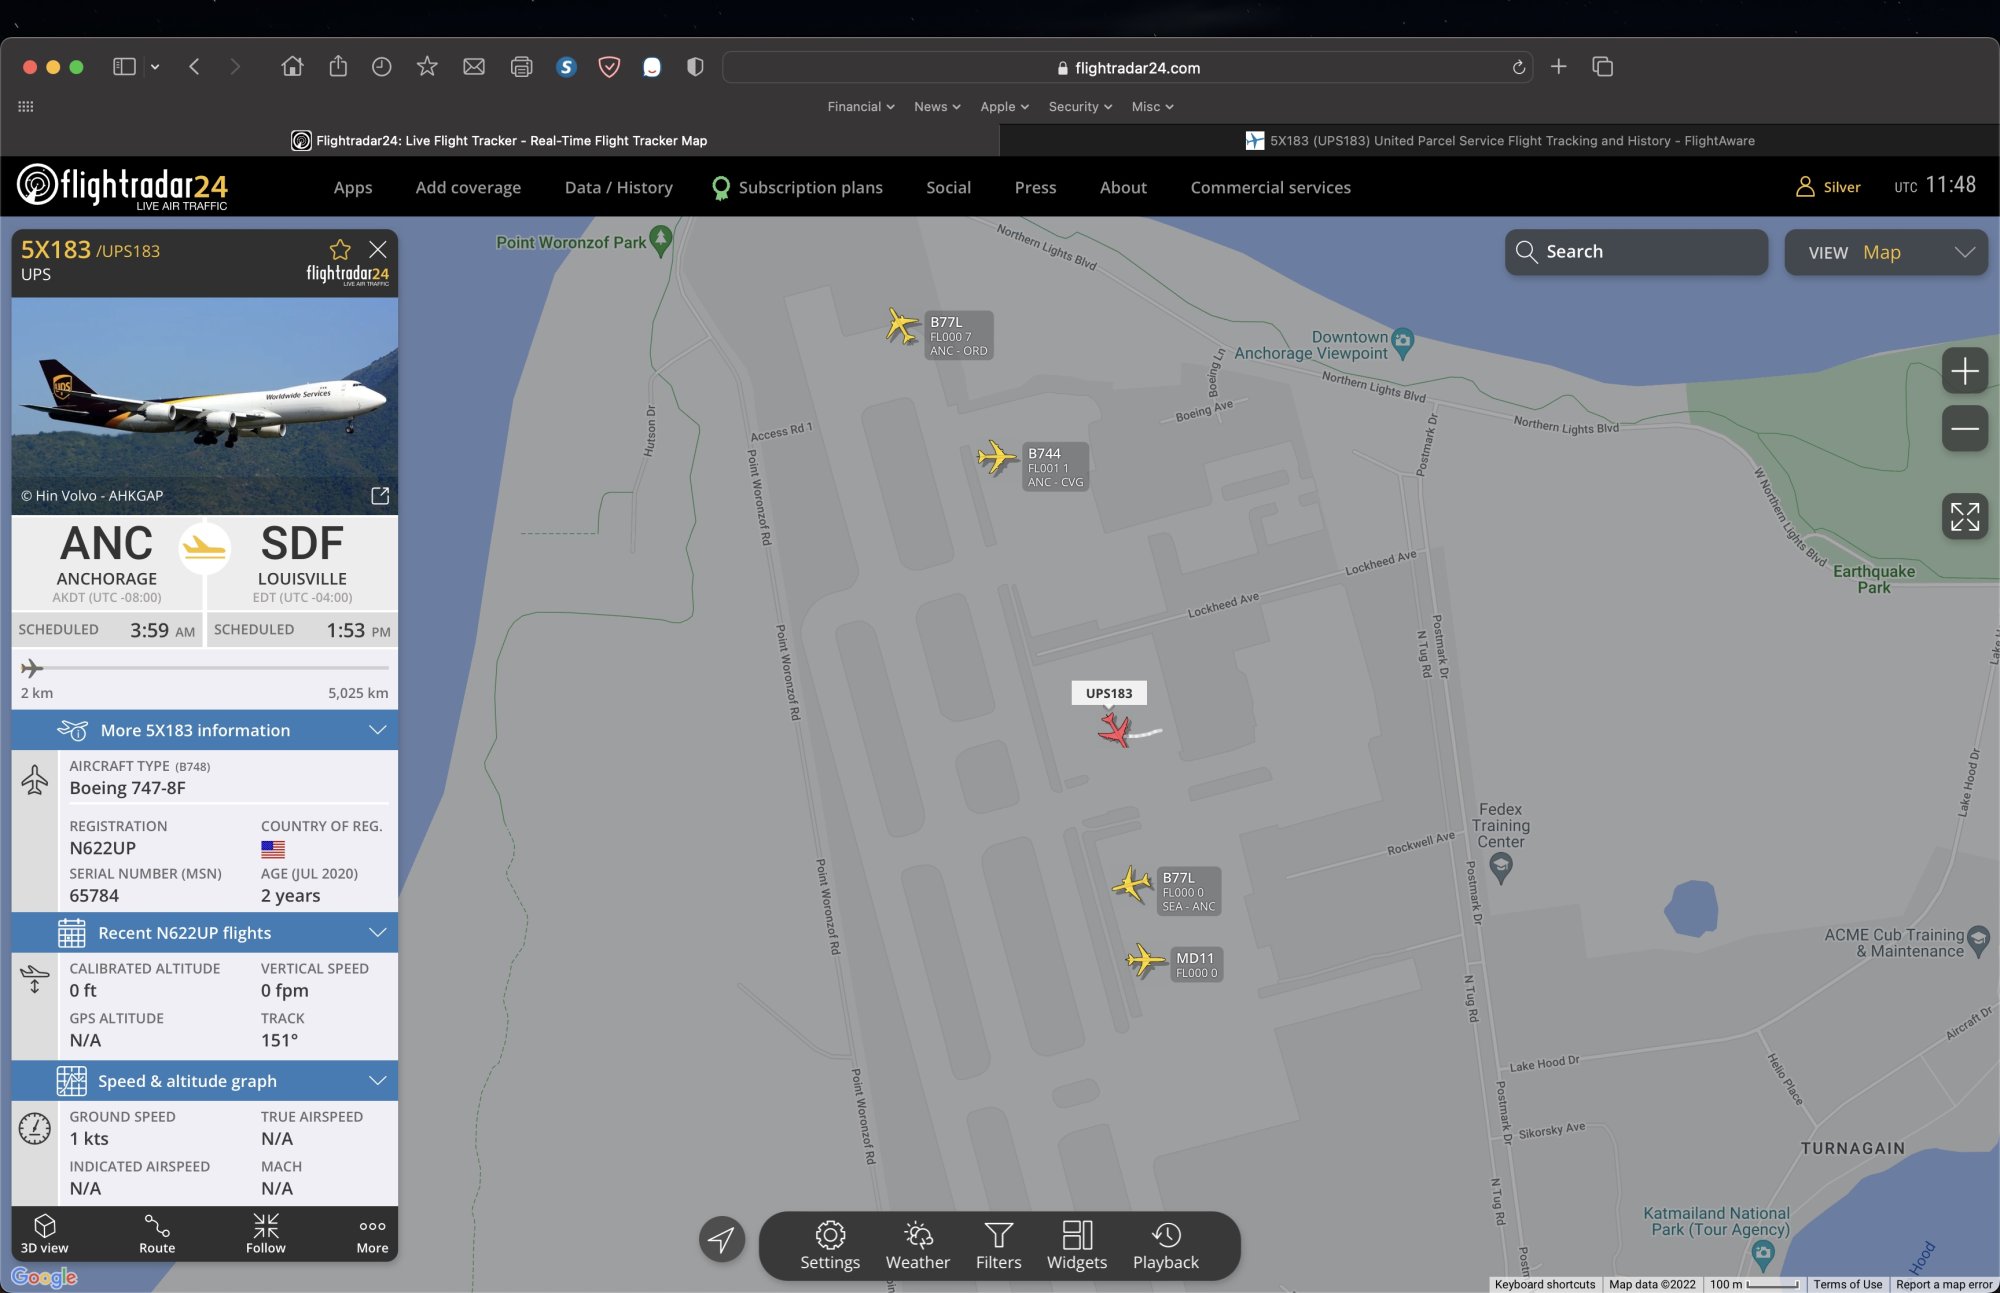Center map on my location arrow
The width and height of the screenshot is (2000, 1293).
[x=721, y=1240]
